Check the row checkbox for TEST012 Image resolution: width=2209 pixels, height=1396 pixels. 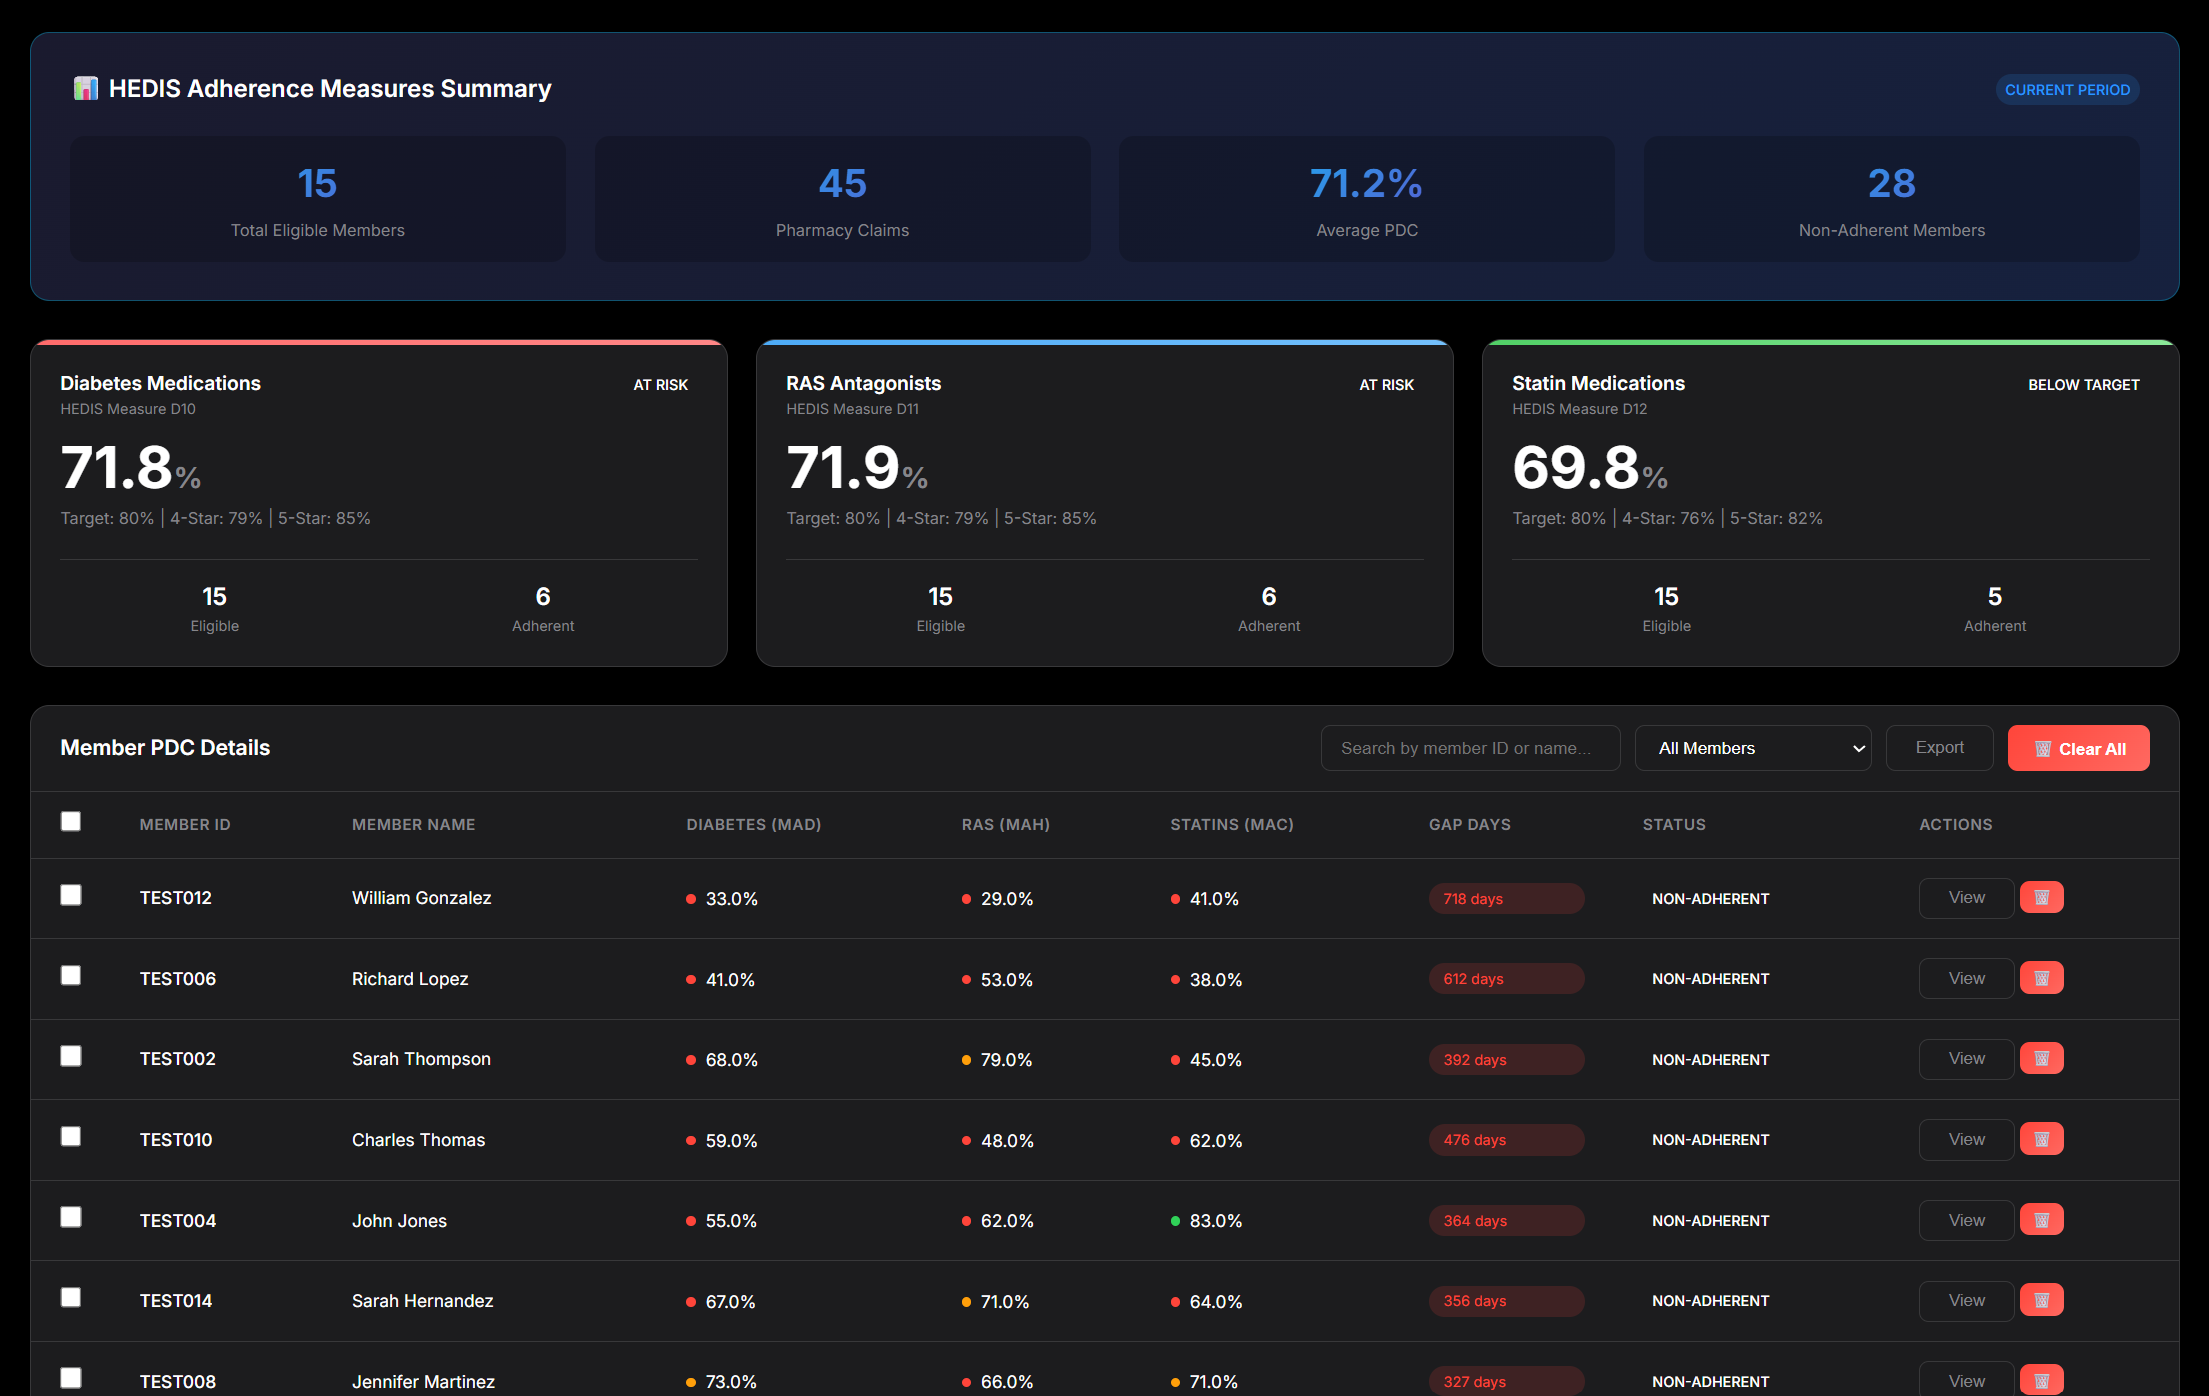pyautogui.click(x=71, y=895)
